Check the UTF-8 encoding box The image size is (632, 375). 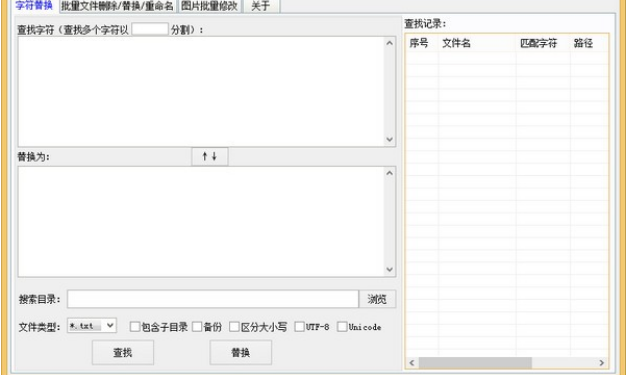[x=299, y=327]
